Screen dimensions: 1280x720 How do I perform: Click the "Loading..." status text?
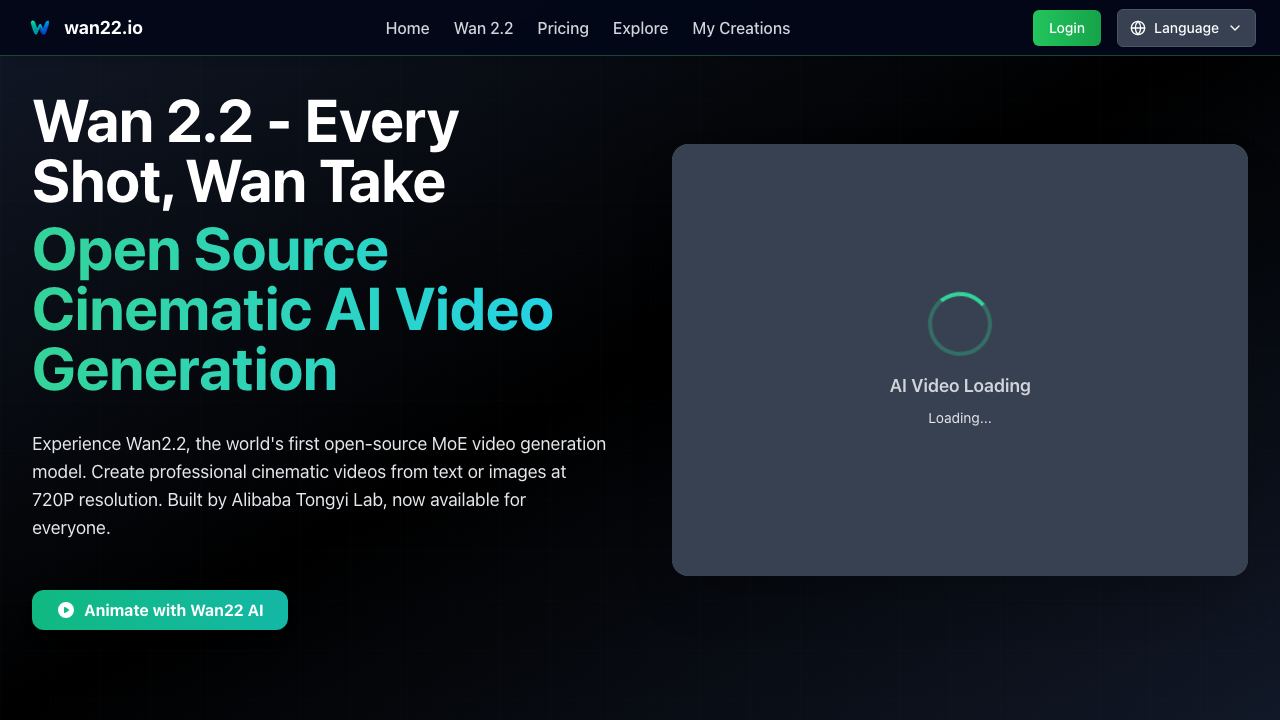pos(960,418)
